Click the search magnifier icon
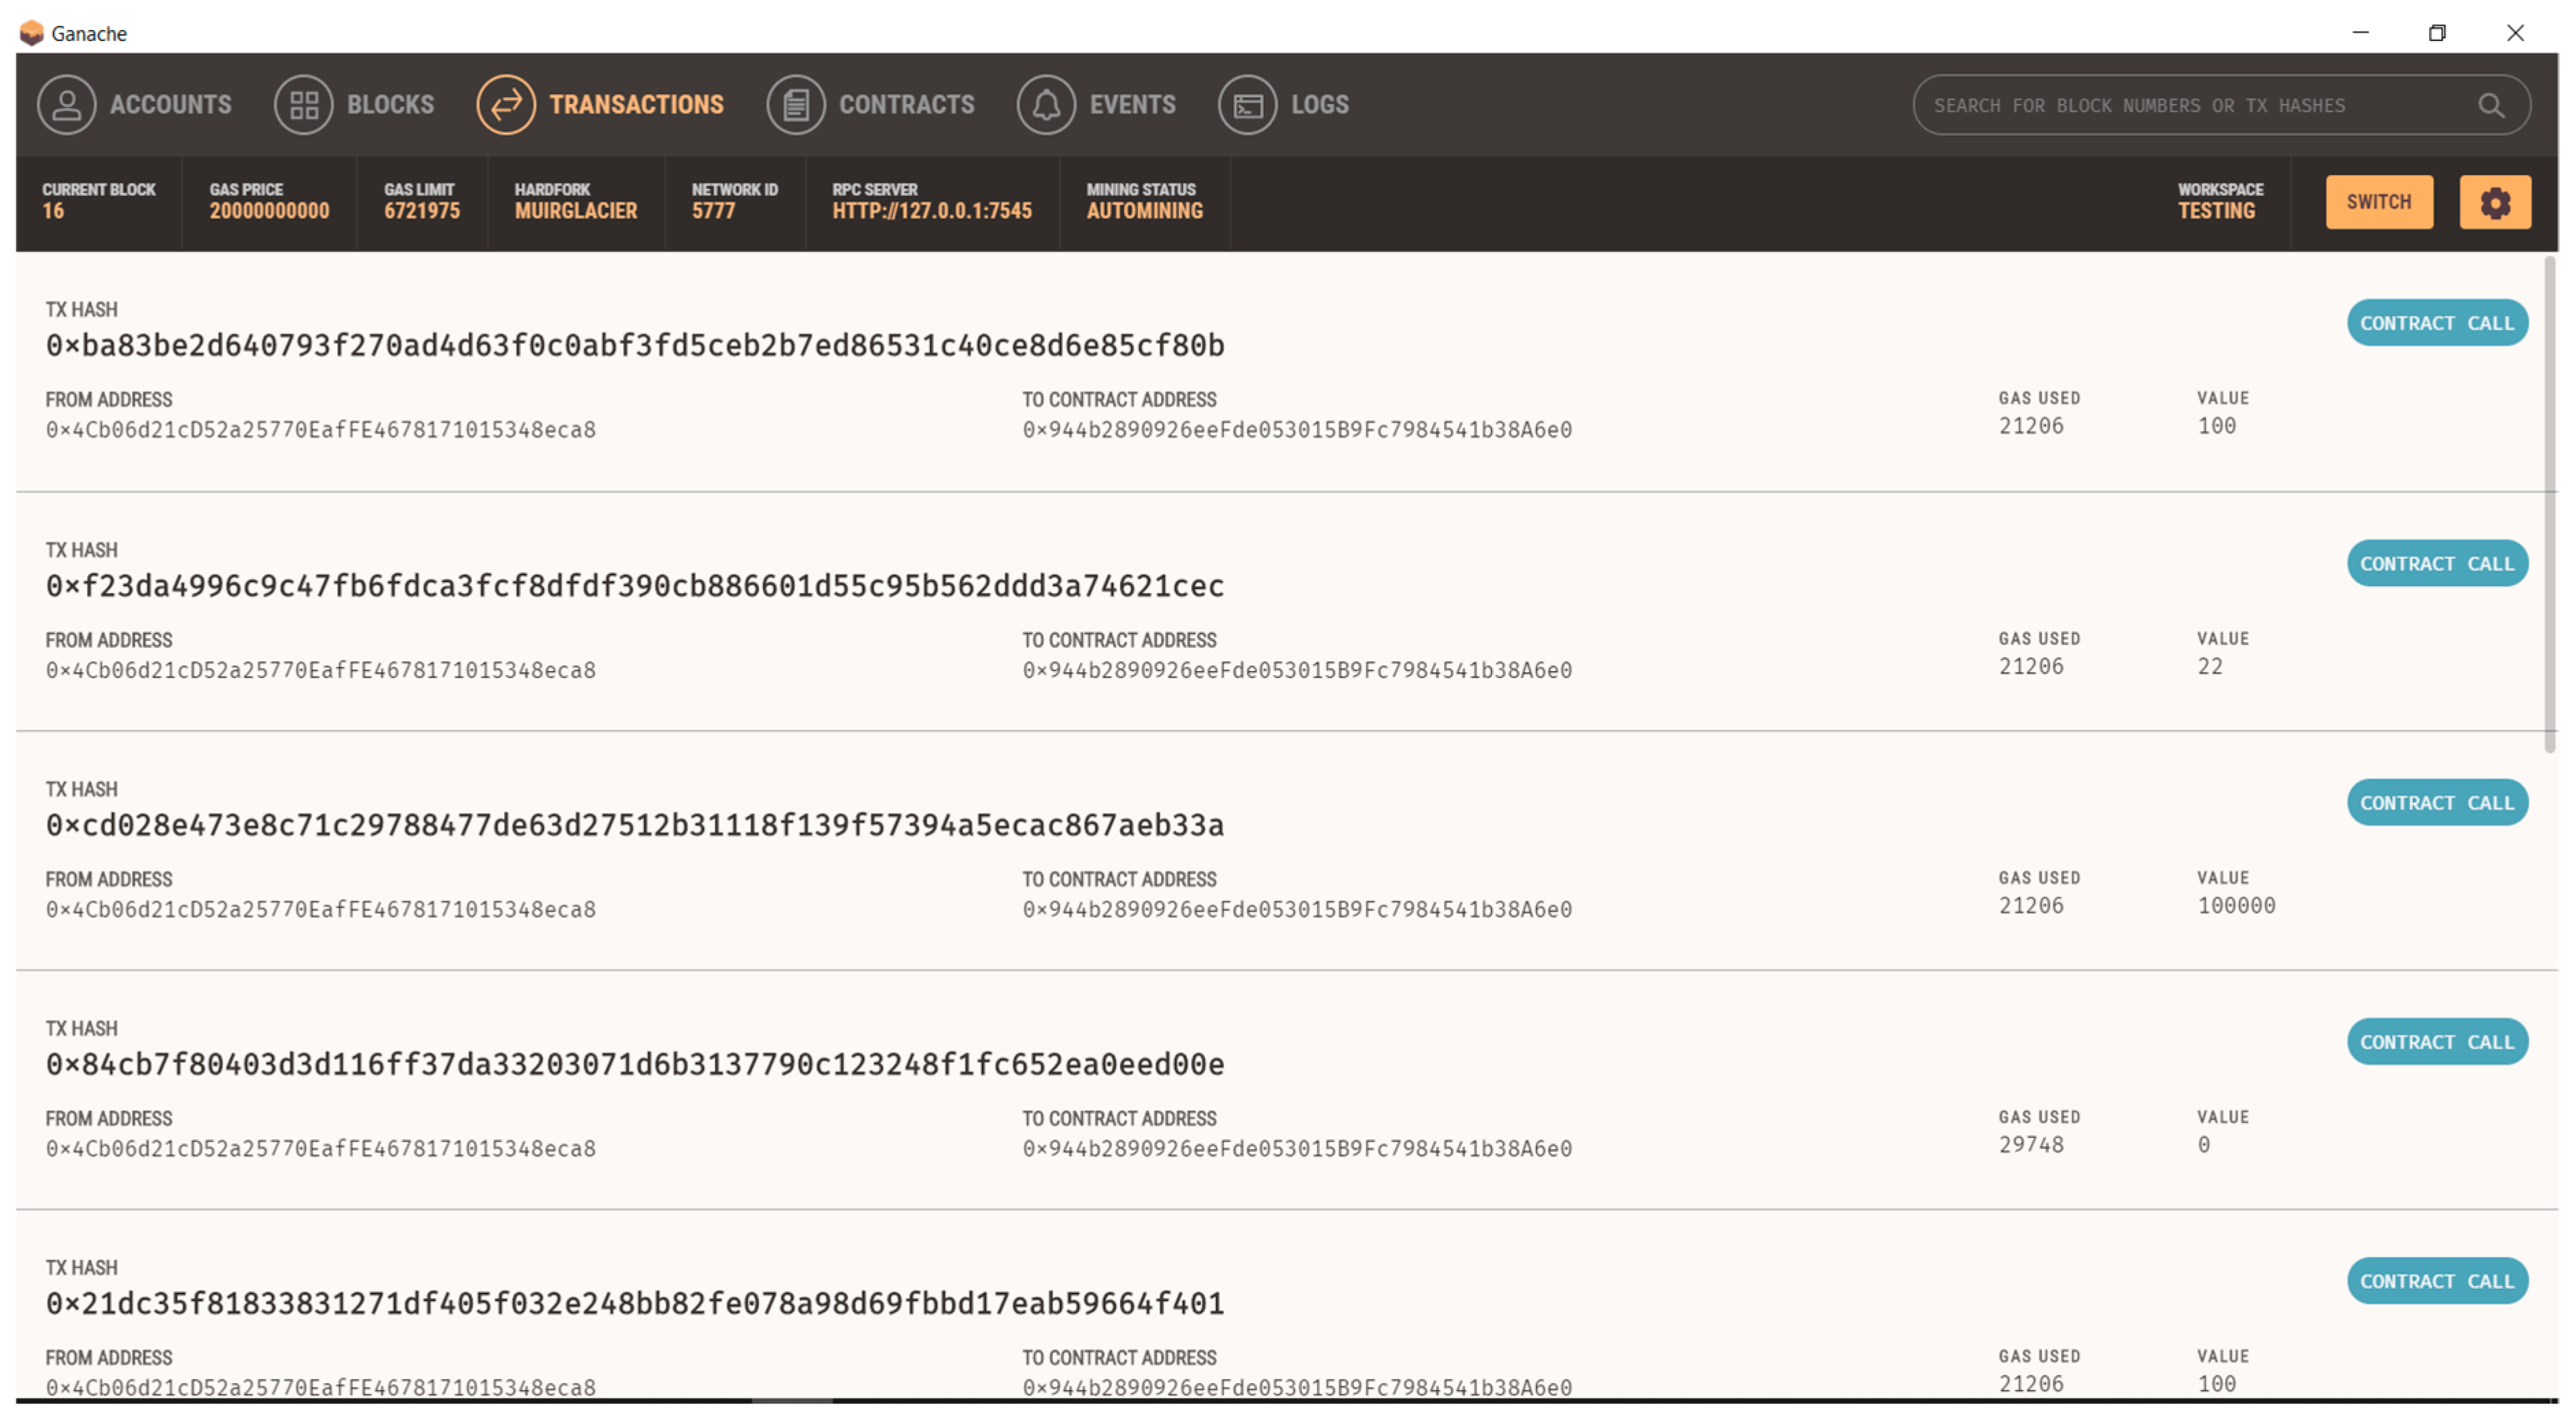 tap(2490, 105)
